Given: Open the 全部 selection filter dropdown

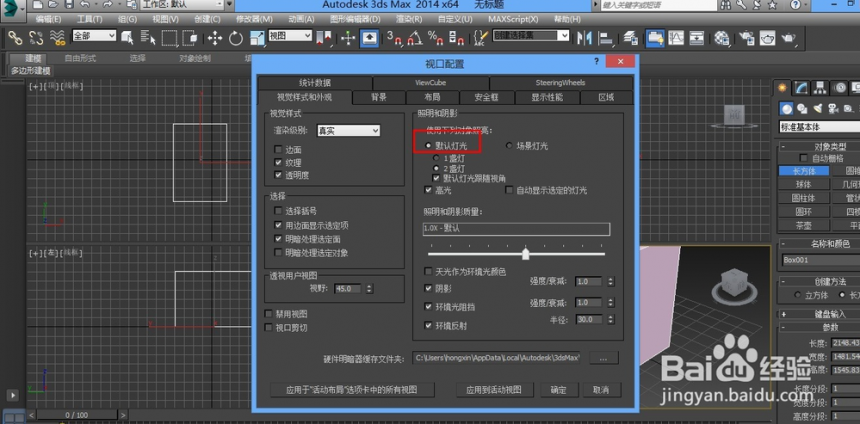Looking at the screenshot, I should [x=94, y=36].
